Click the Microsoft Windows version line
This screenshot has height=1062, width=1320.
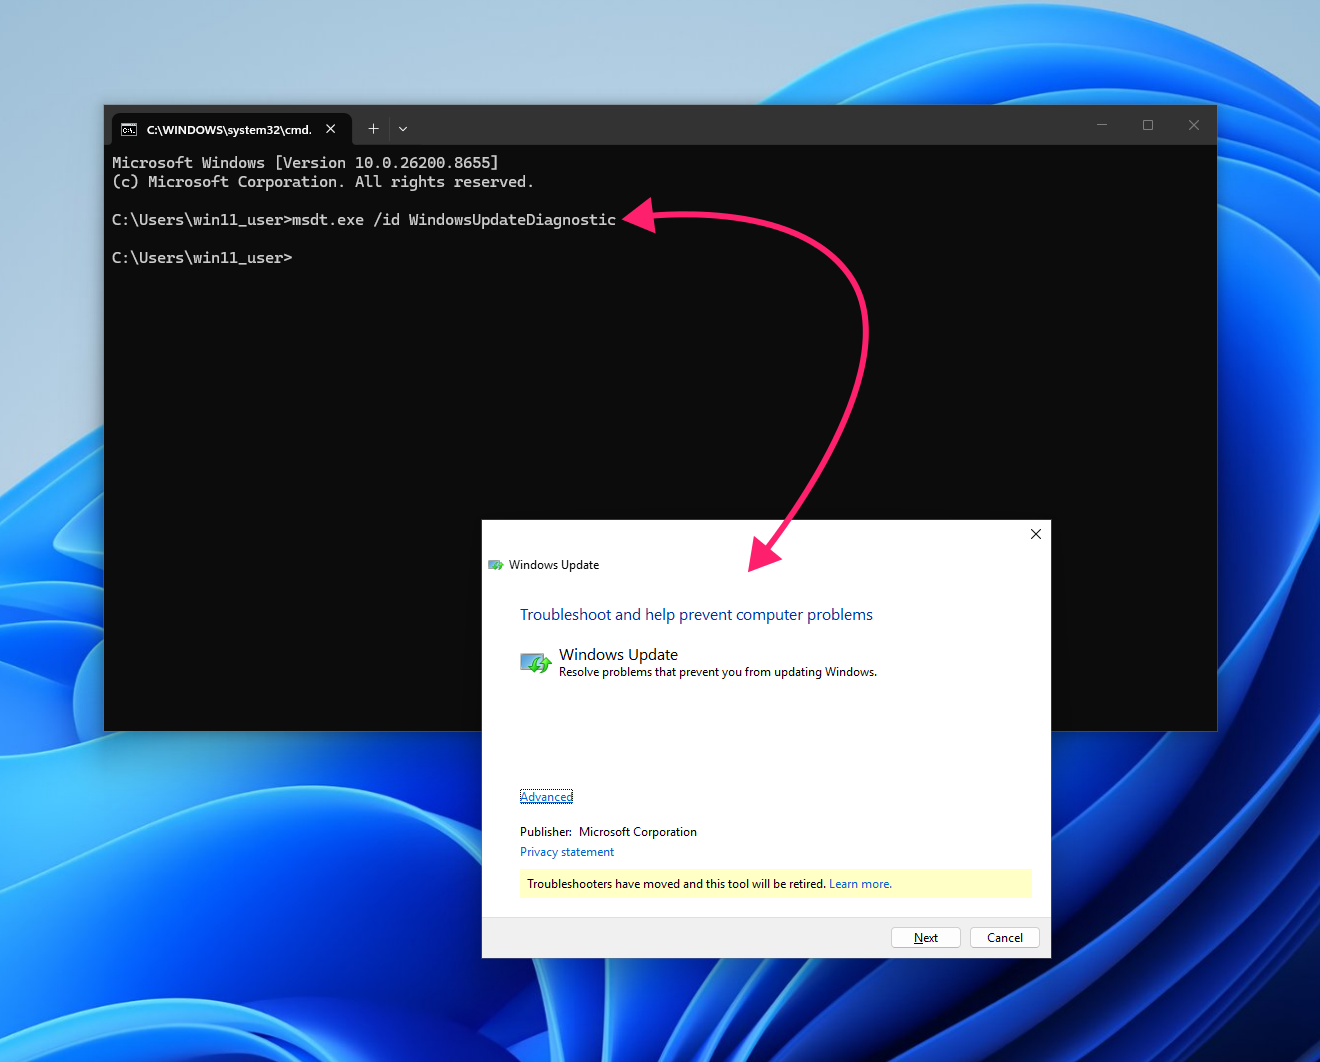(x=305, y=163)
